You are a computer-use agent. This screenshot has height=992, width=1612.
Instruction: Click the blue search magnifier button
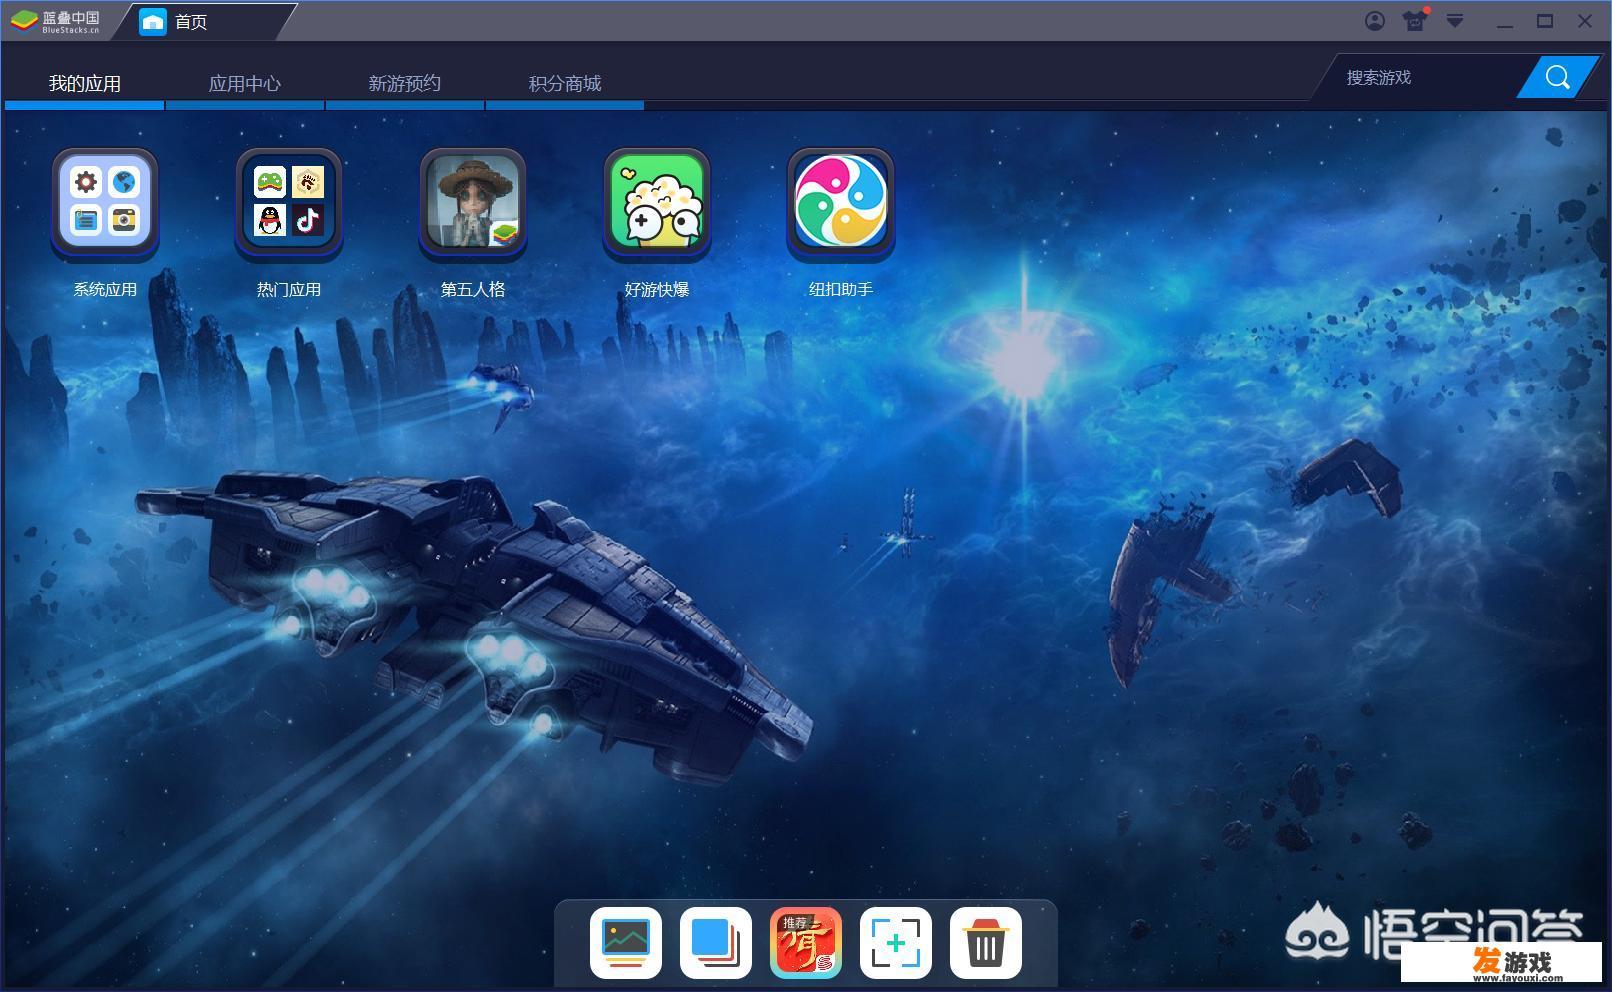(x=1557, y=77)
